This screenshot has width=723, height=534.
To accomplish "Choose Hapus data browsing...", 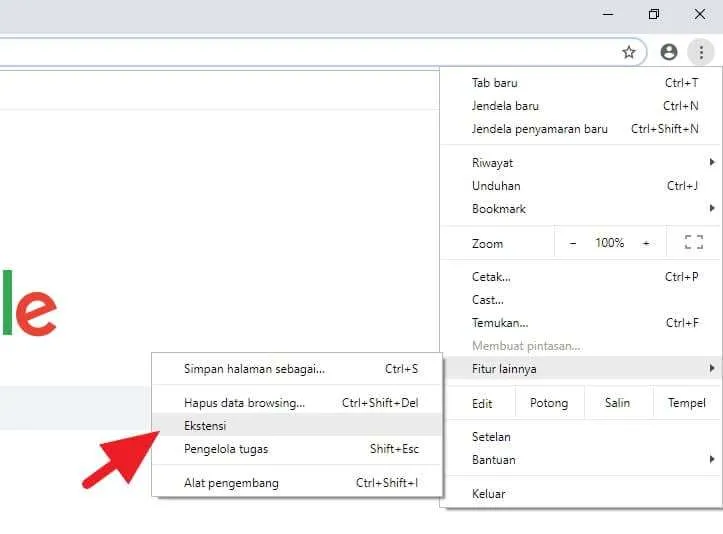I will tap(297, 403).
